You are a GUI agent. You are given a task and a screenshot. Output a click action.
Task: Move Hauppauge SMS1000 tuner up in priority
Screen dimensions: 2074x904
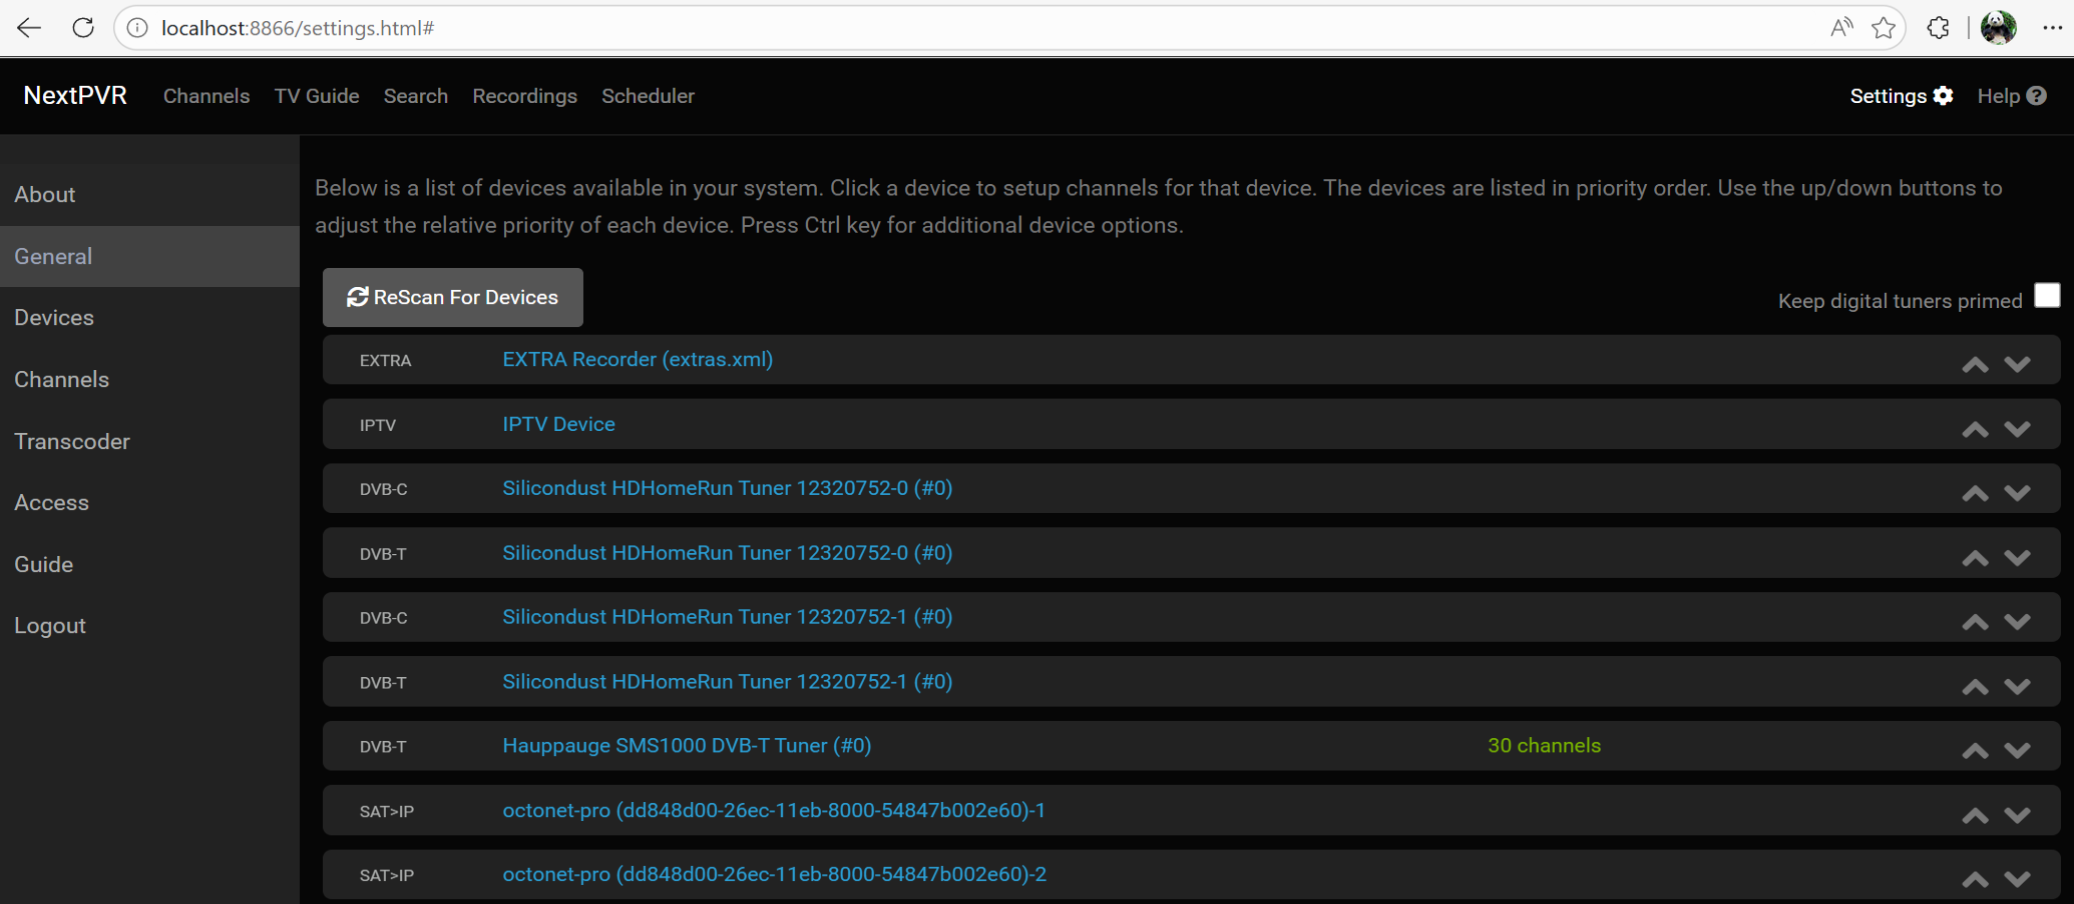[x=1974, y=750]
